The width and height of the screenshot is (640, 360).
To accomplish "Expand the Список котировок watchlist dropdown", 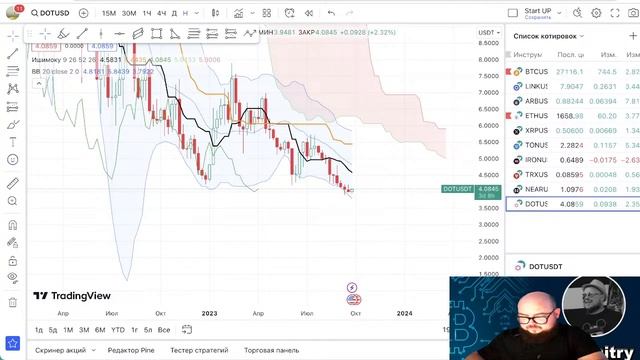I will tap(582, 36).
